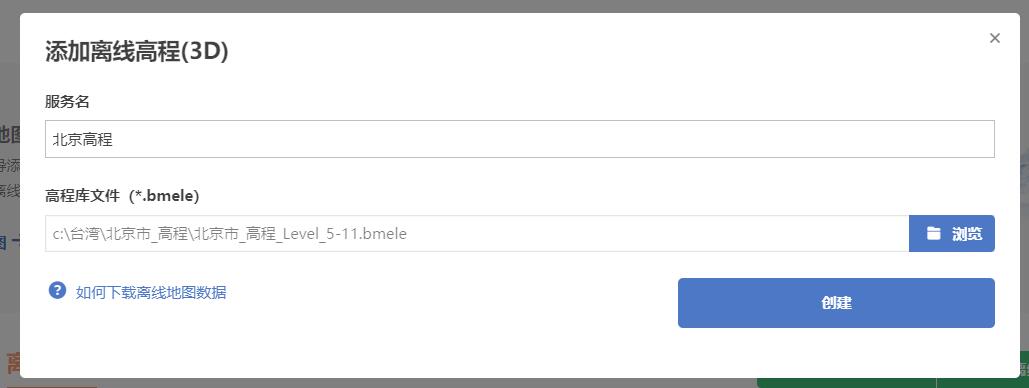The height and width of the screenshot is (388, 1029).
Task: Click the wide green button behind dialog bottom
Action: click(x=847, y=383)
